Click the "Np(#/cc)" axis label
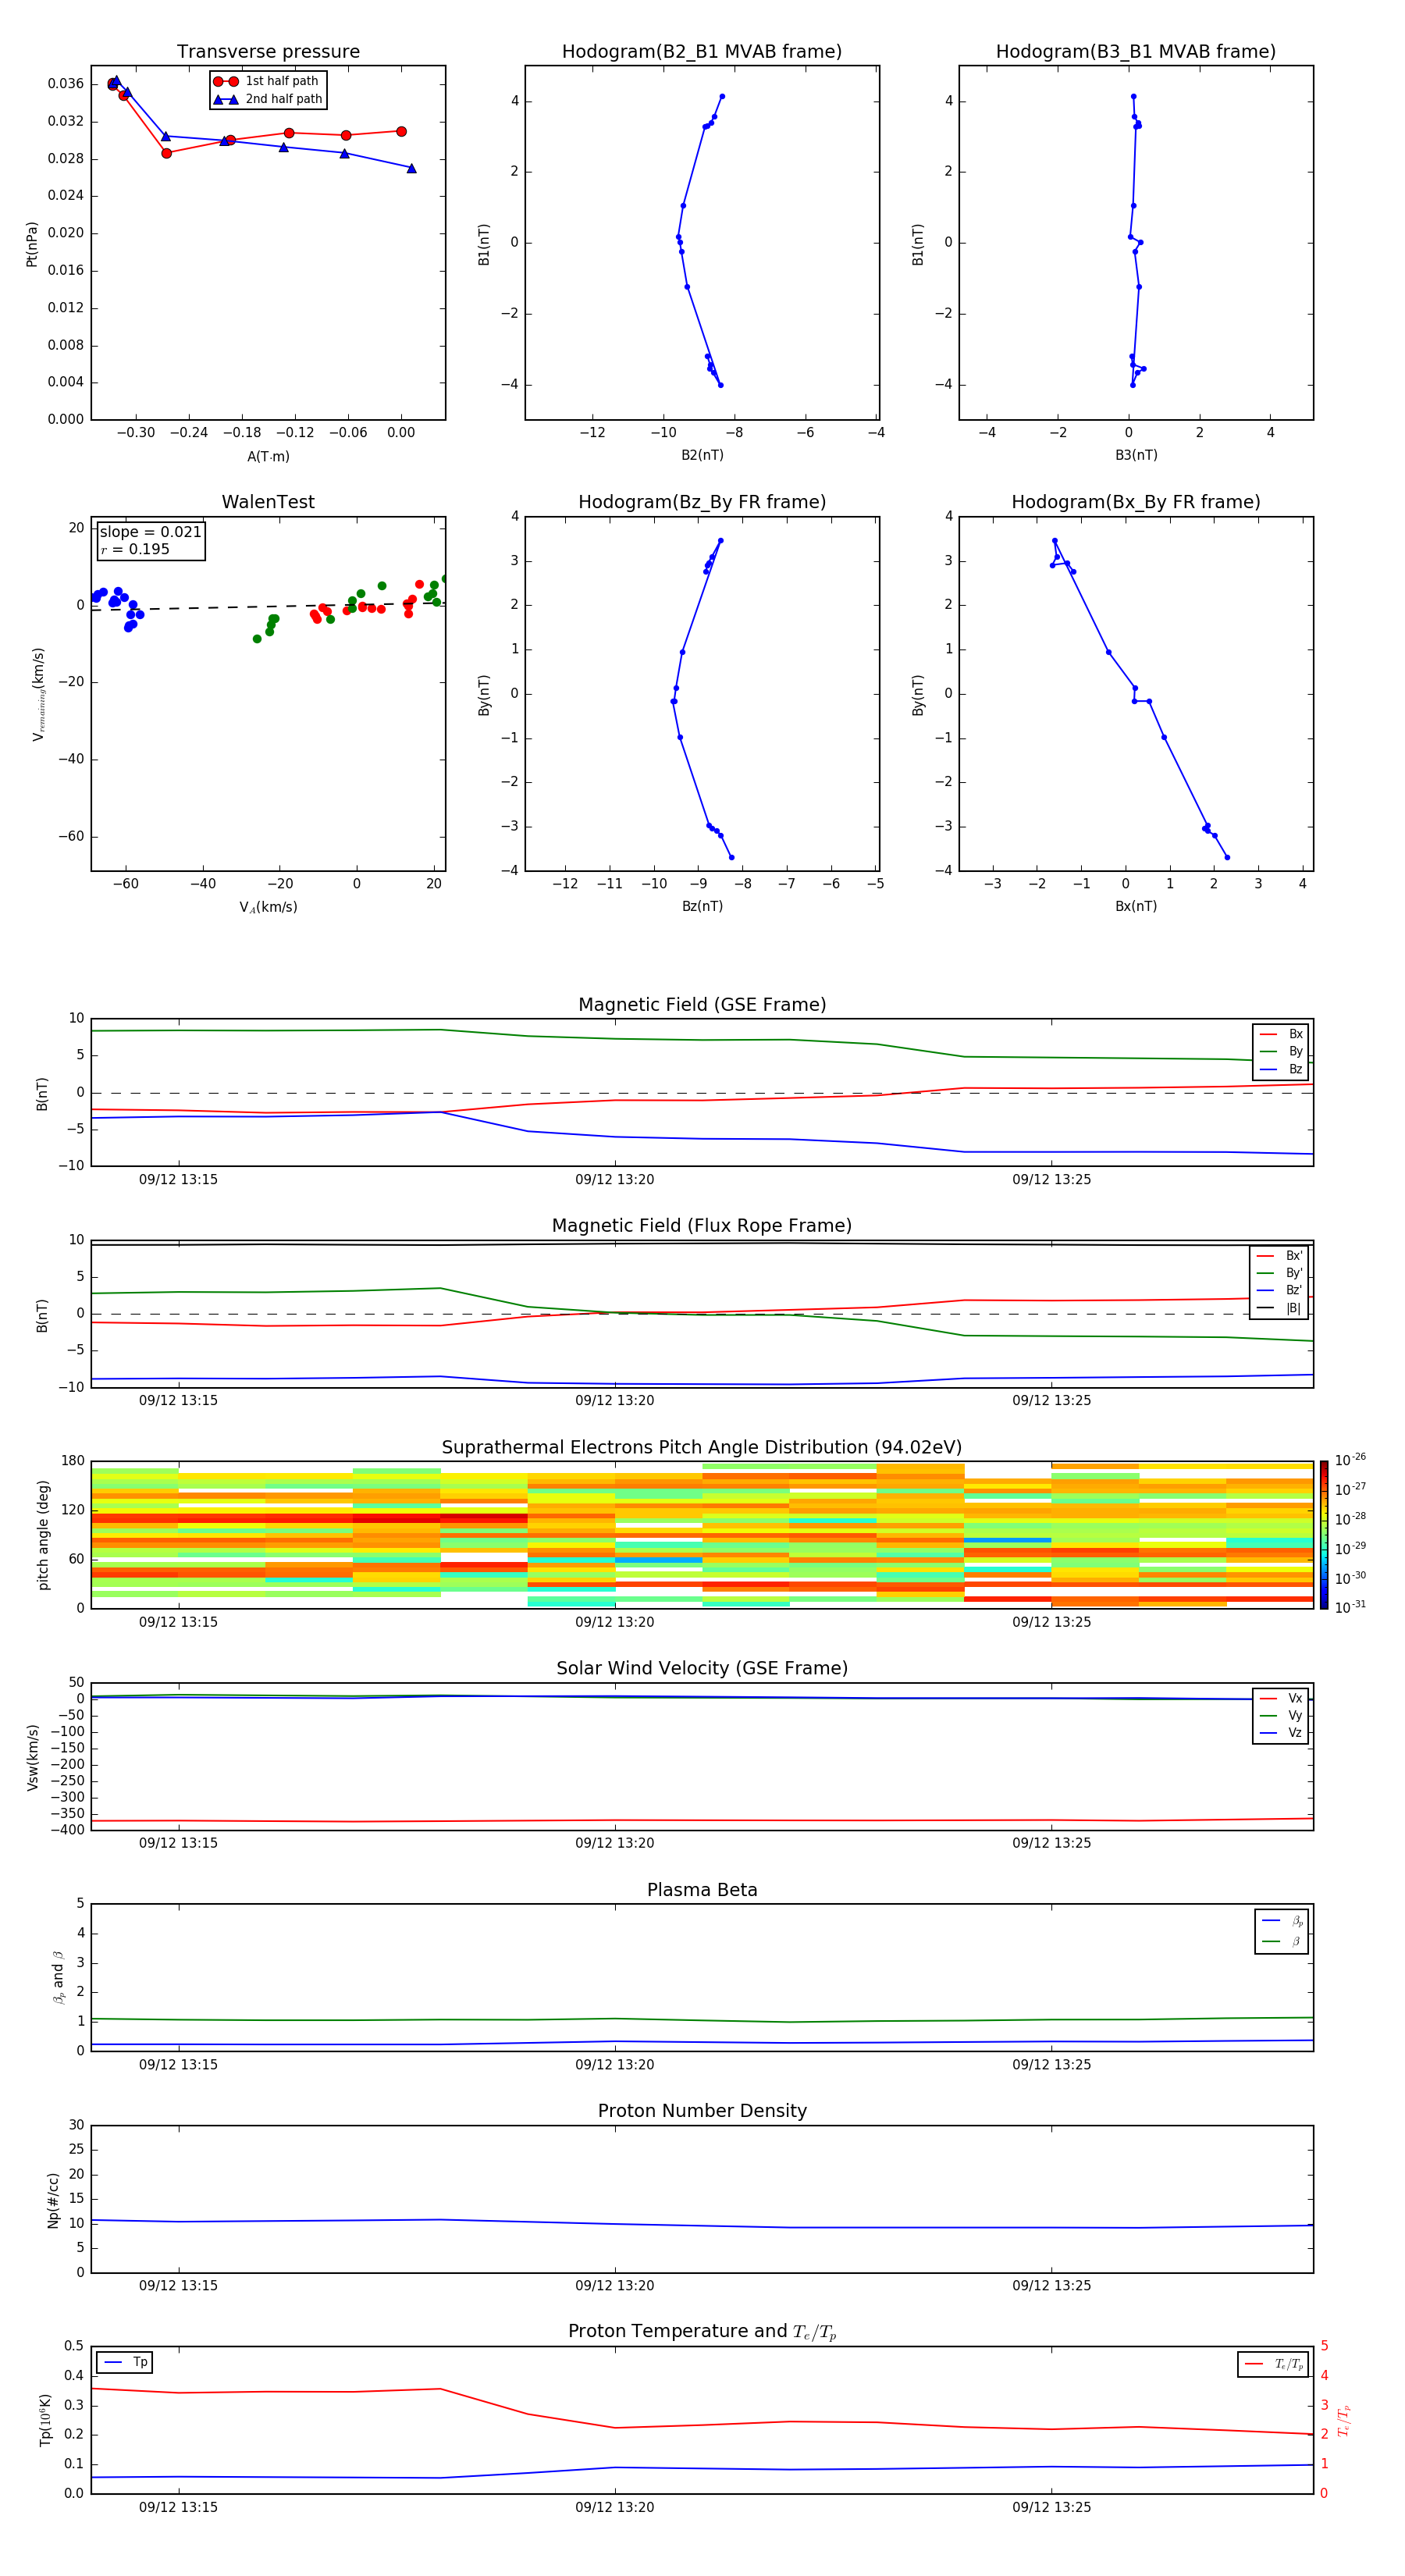This screenshot has width=1405, height=2576. 53,2199
